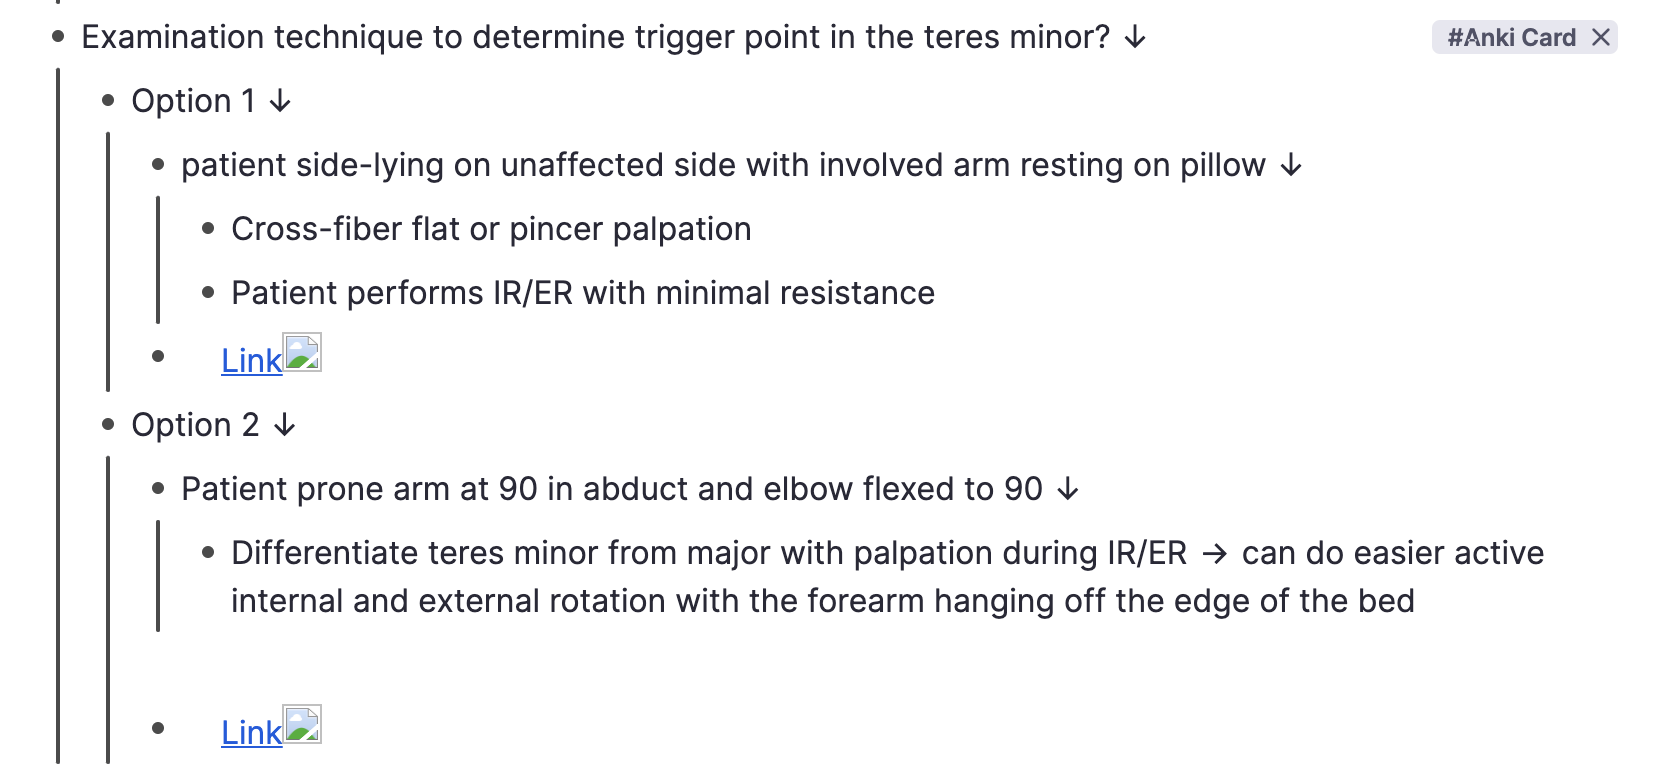
Task: Click bullet beside 'patient side-lying on unaffected side'
Action: [x=158, y=165]
